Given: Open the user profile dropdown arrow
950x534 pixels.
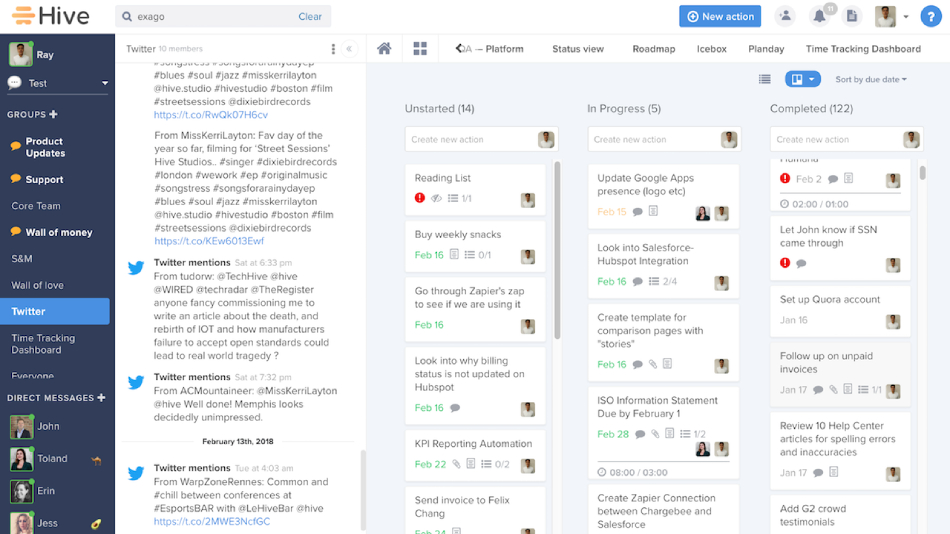Looking at the screenshot, I should click(x=906, y=17).
